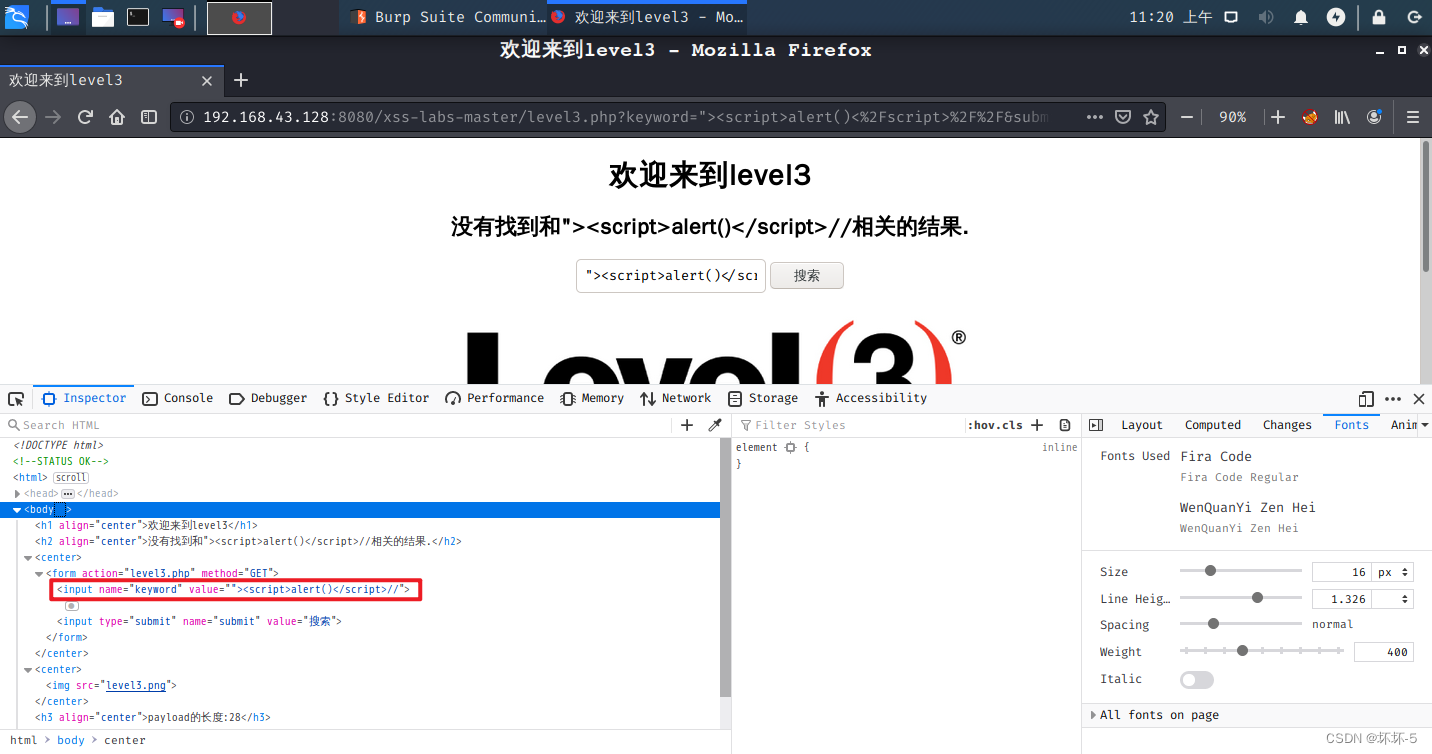Click the 搜索 search button
The image size is (1432, 754).
click(x=807, y=276)
